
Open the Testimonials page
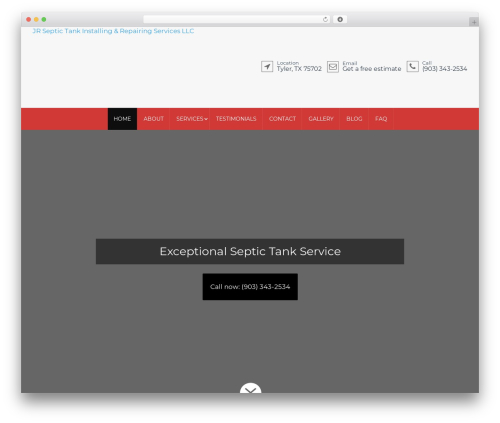pos(236,119)
